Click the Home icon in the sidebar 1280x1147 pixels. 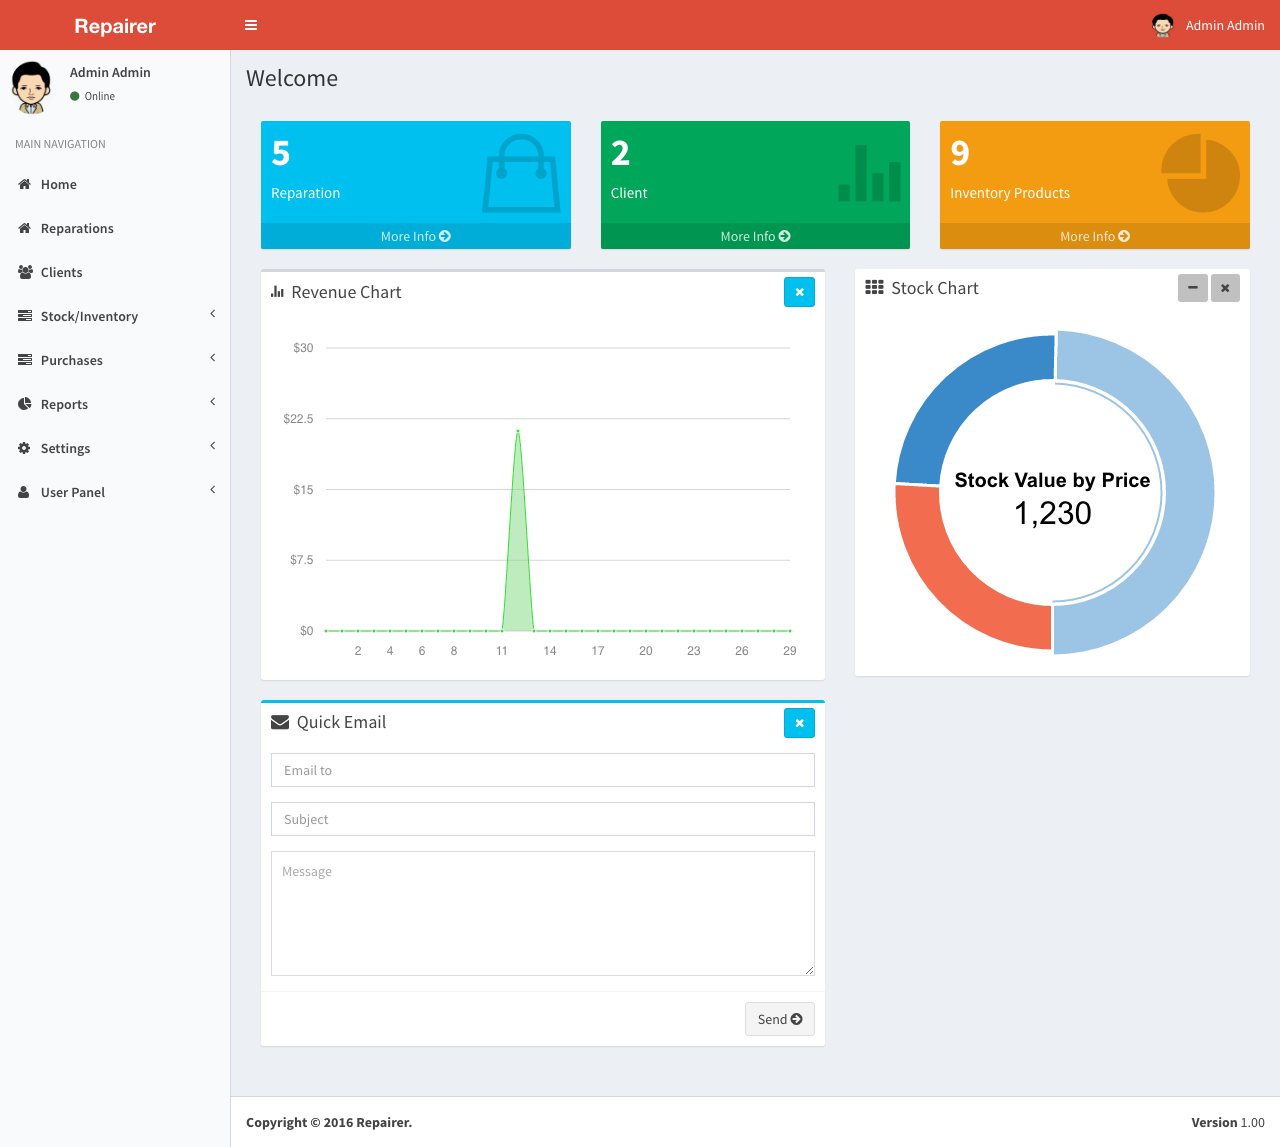[23, 184]
